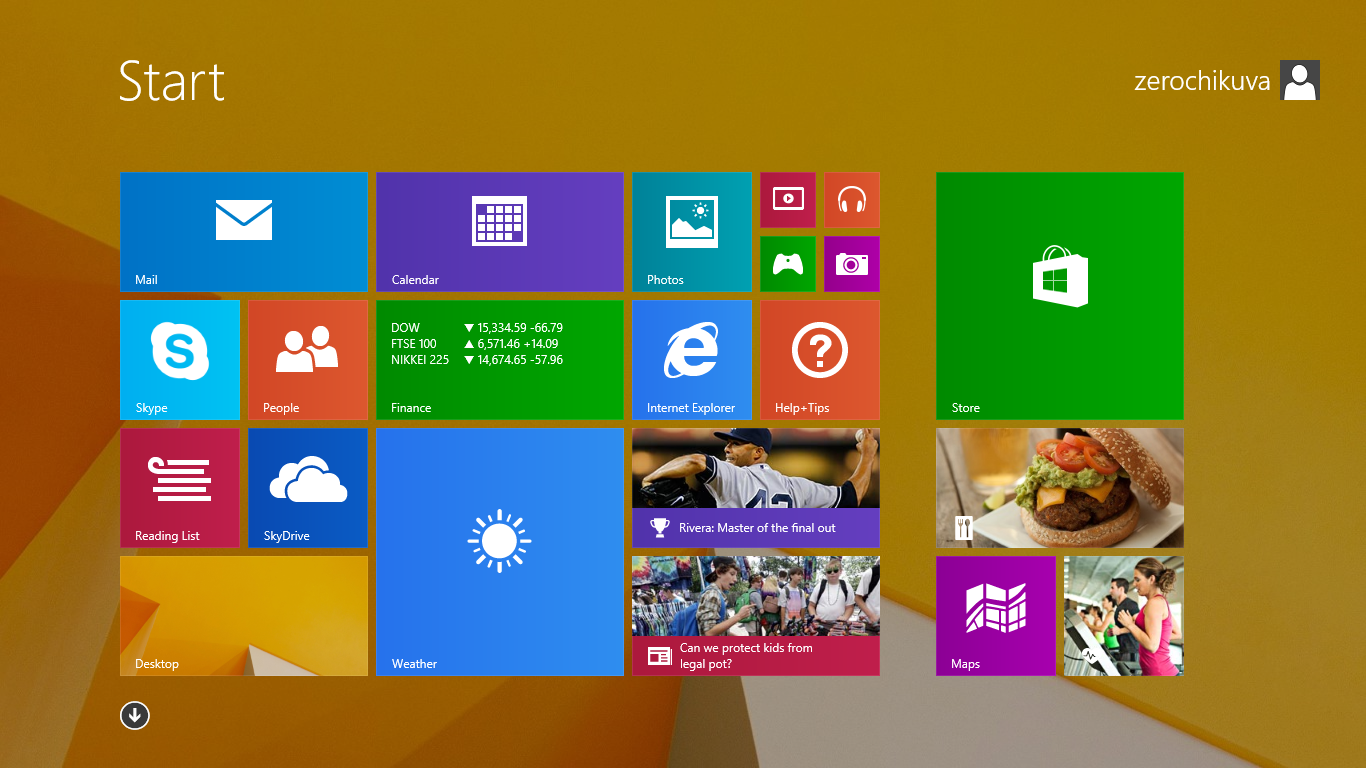The height and width of the screenshot is (768, 1366).
Task: Open the Finance stock tile
Action: pos(500,360)
